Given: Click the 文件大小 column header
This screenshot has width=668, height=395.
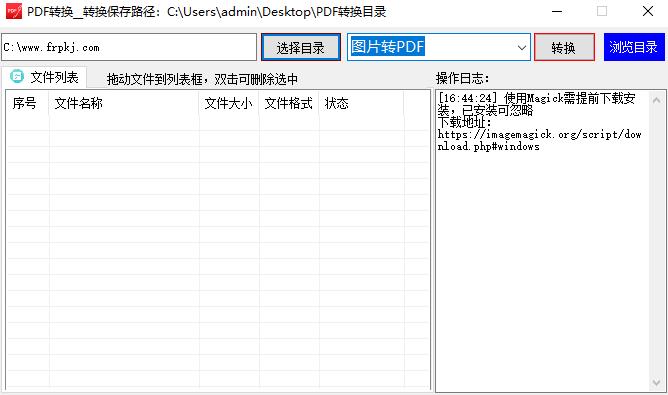Looking at the screenshot, I should pyautogui.click(x=229, y=103).
